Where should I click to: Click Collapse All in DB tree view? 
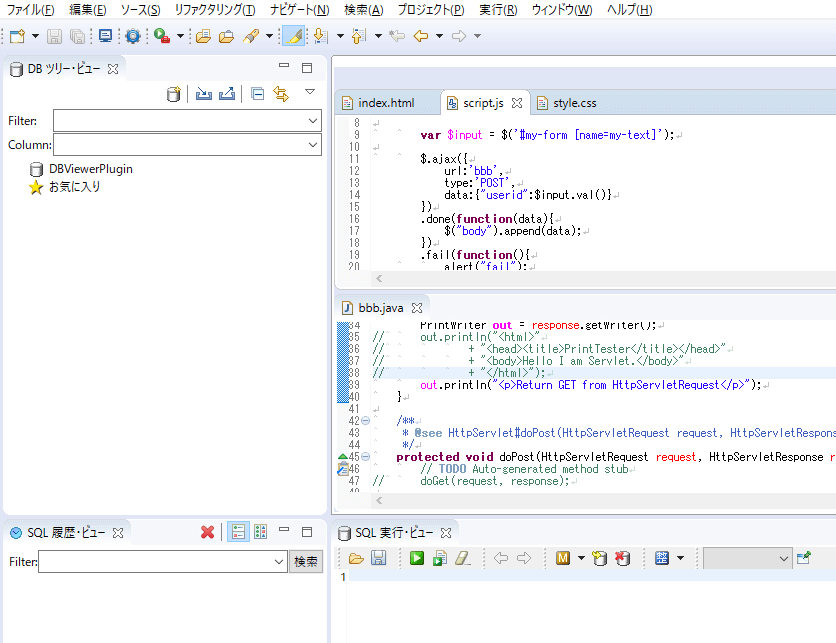[258, 94]
